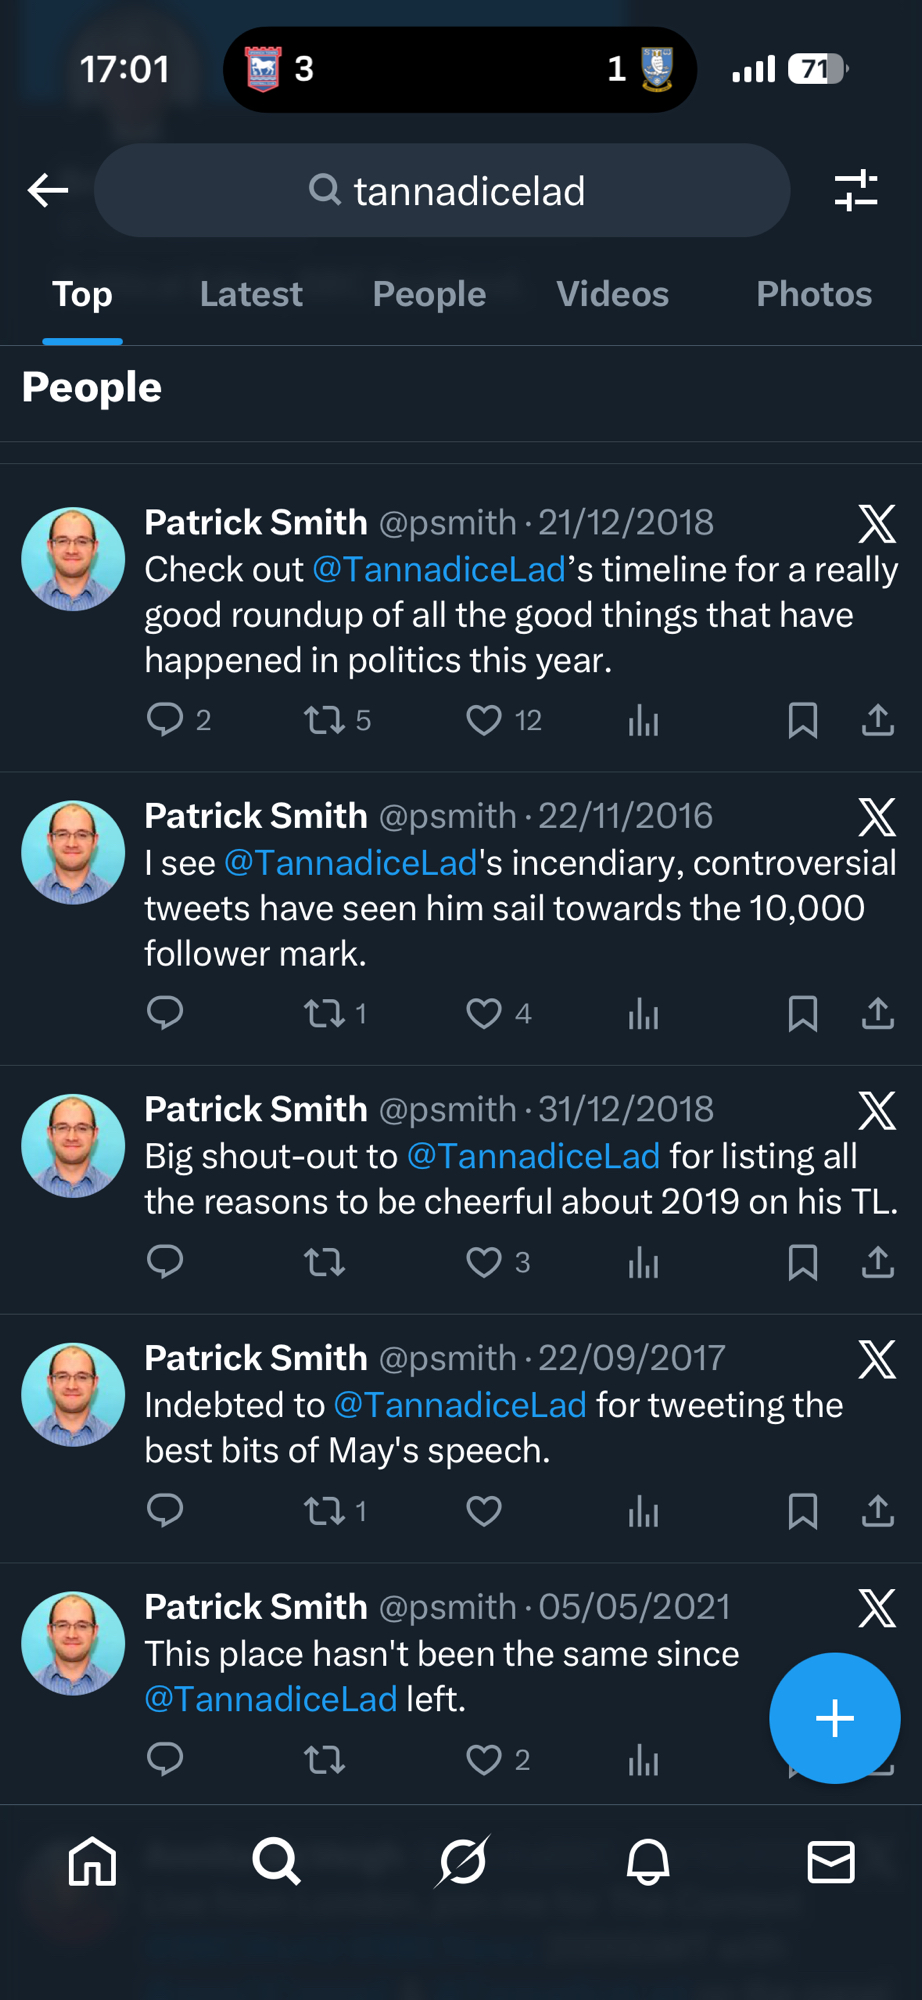Open the Grok tab icon
922x2000 pixels.
(462, 1862)
